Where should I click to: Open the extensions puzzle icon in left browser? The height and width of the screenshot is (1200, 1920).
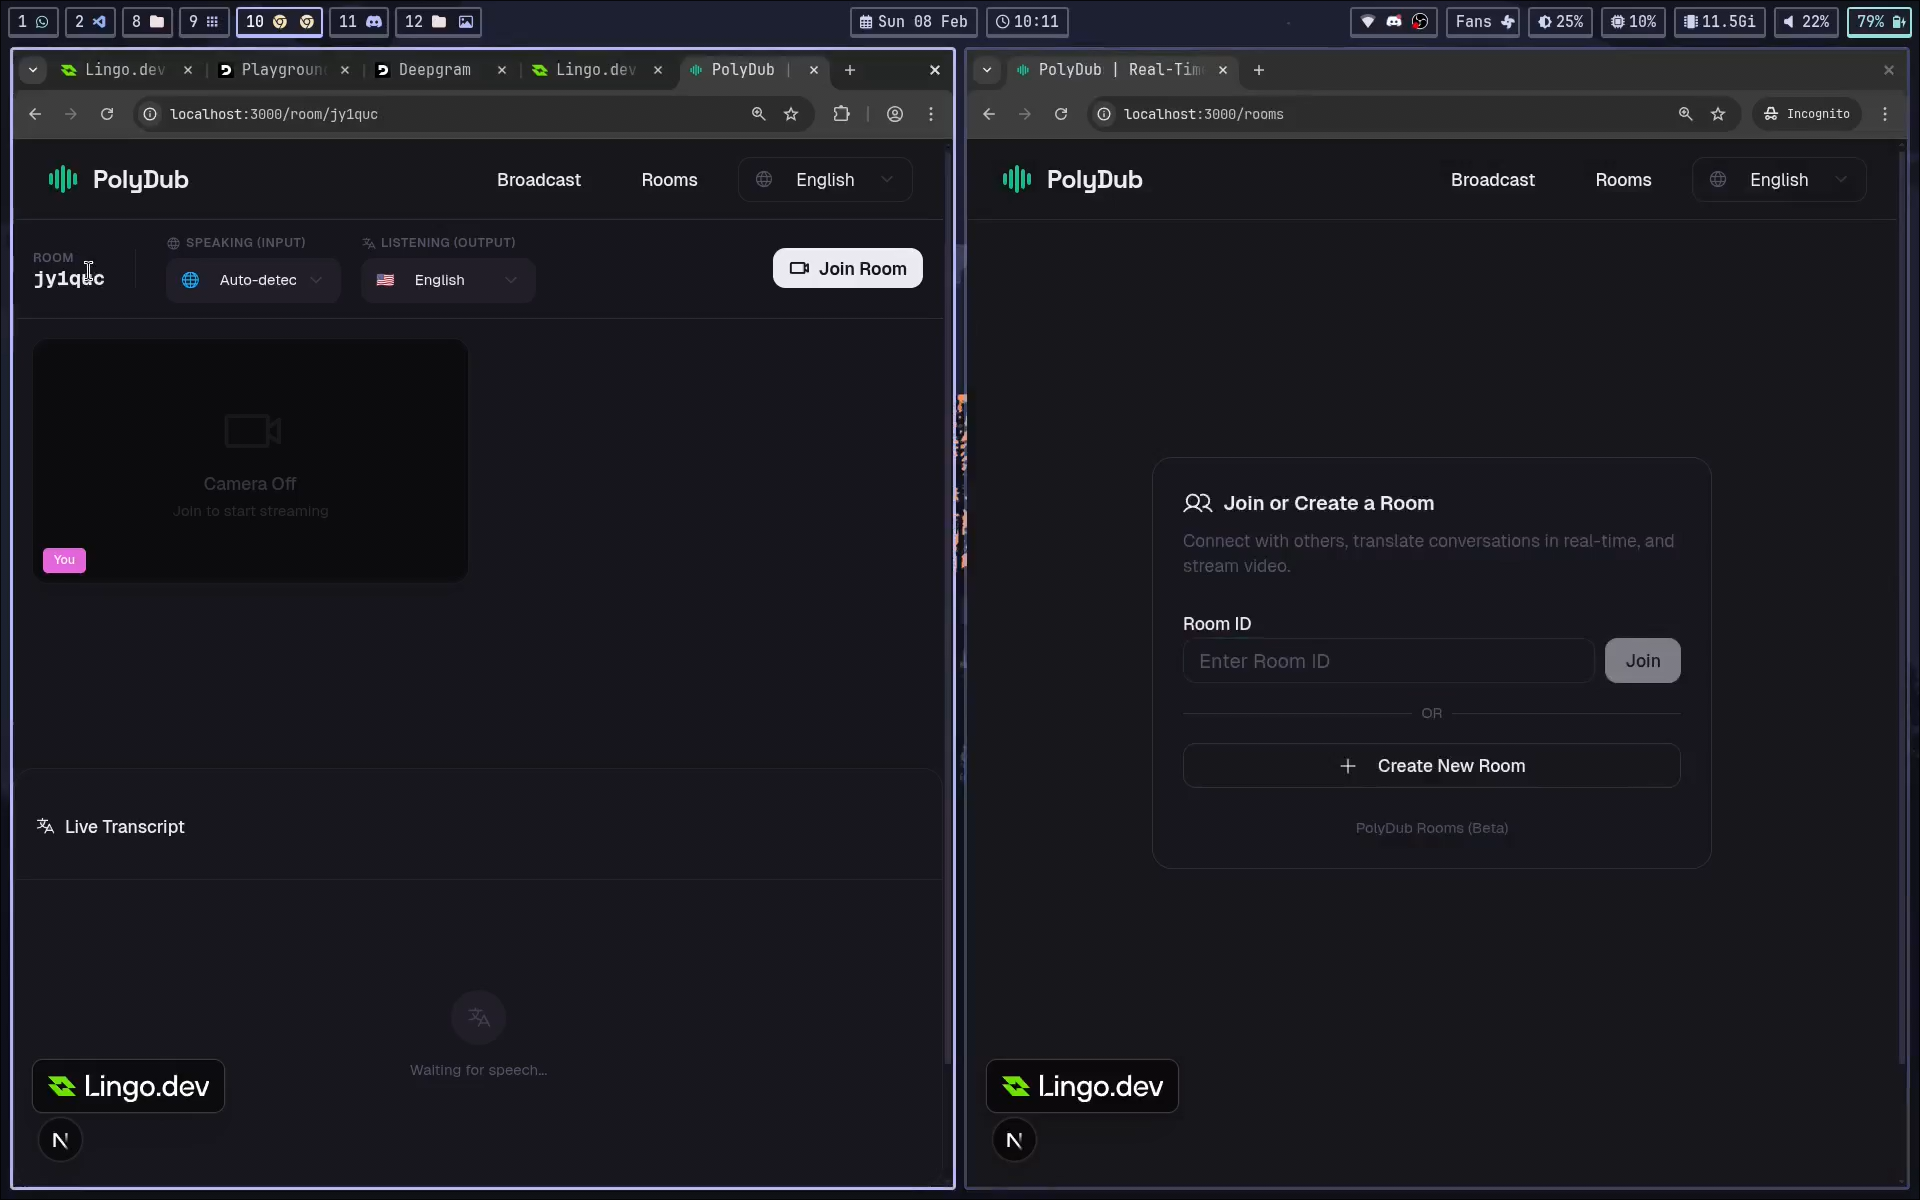click(x=842, y=114)
